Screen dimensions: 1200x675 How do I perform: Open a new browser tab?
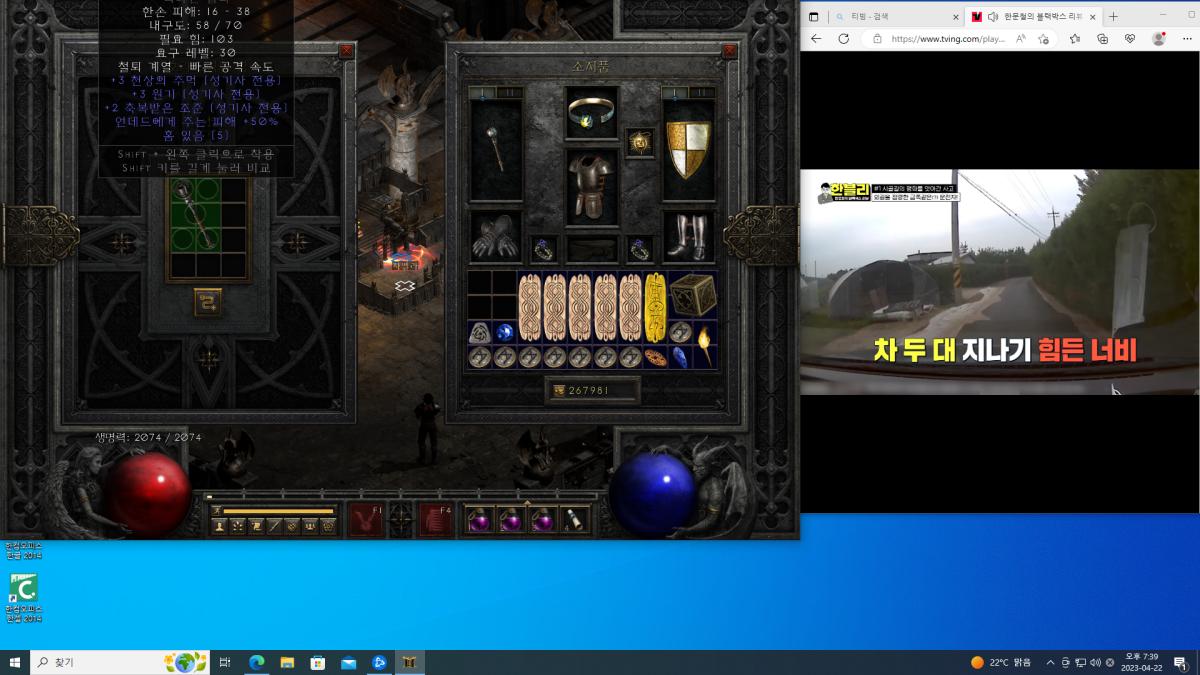1113,17
